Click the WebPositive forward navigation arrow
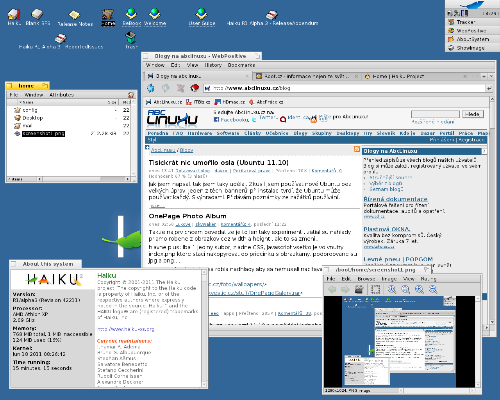 [x=166, y=88]
